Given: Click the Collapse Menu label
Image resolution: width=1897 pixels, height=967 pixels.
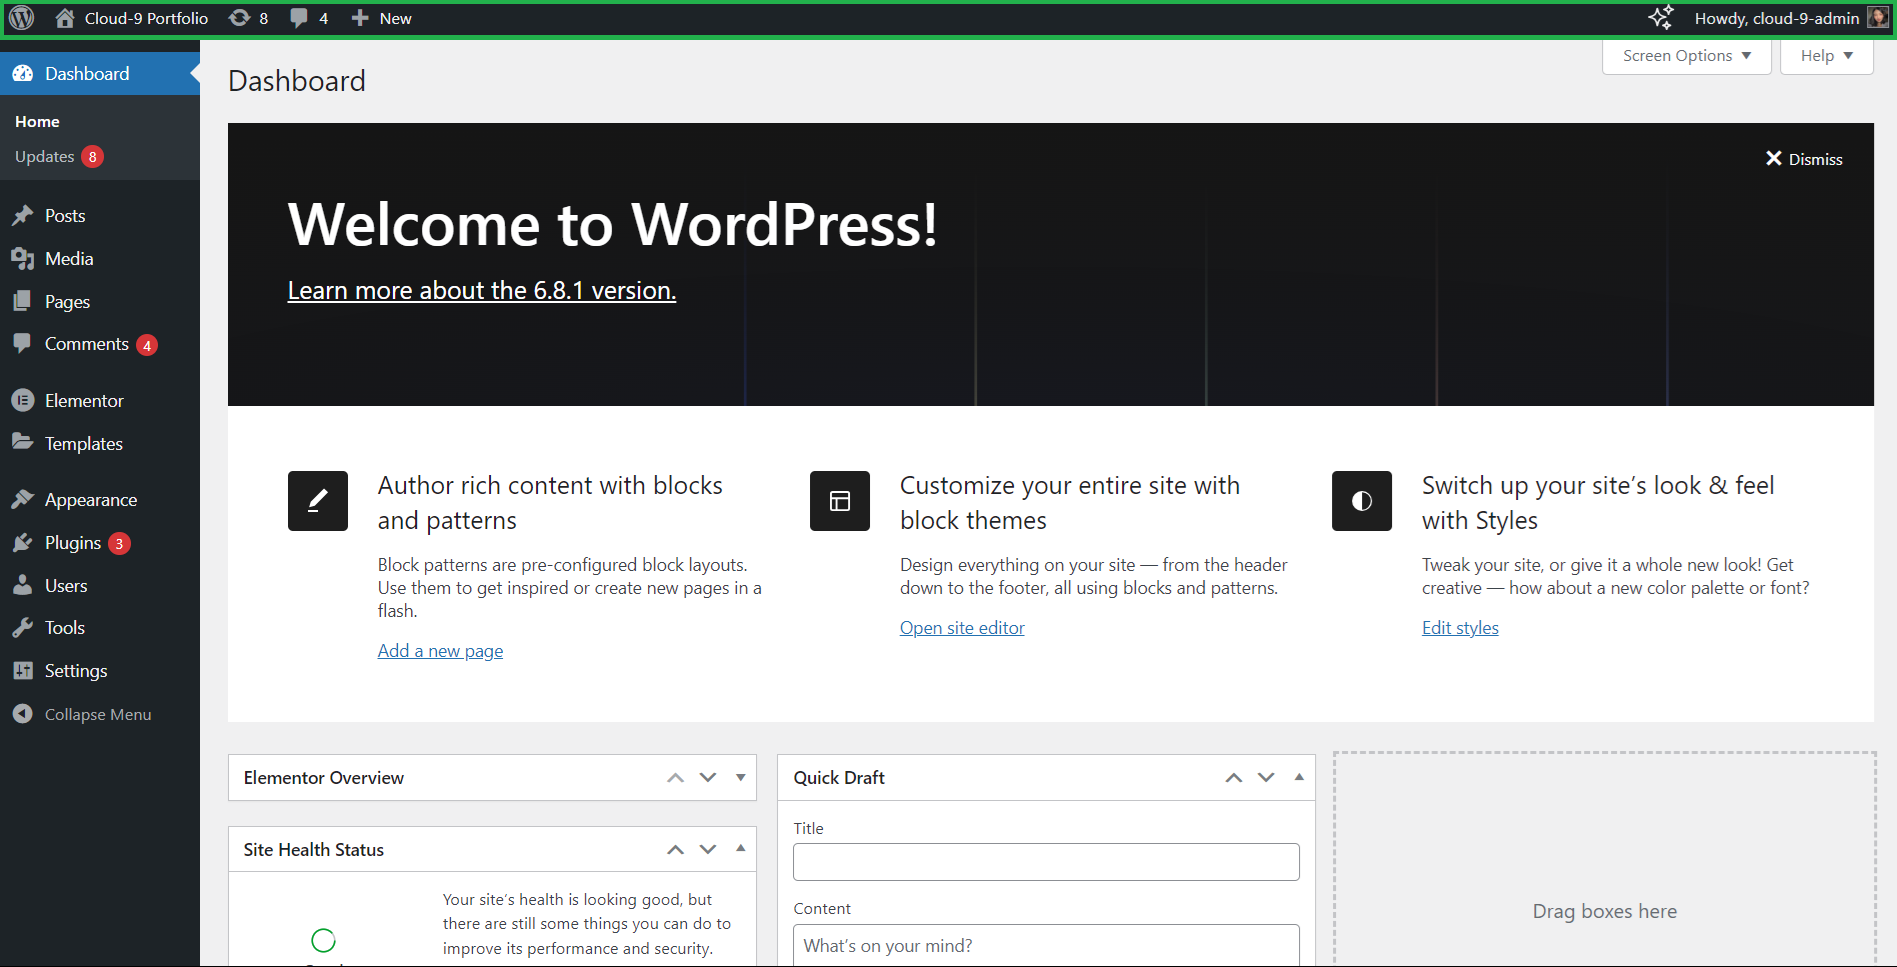Looking at the screenshot, I should click(98, 715).
